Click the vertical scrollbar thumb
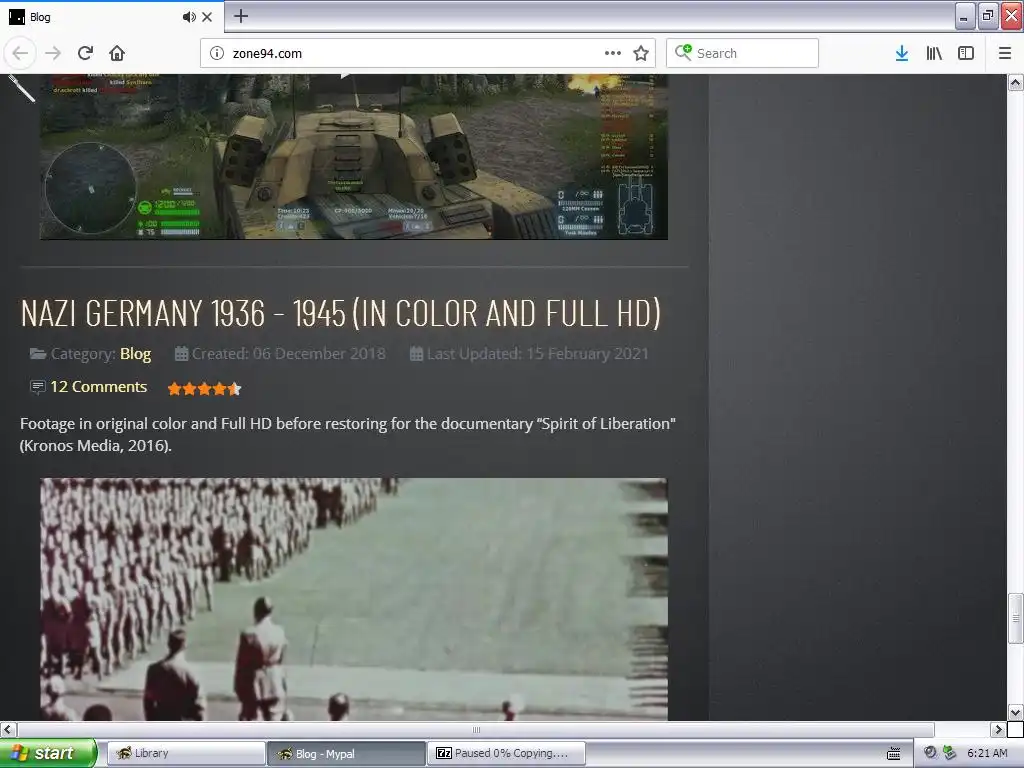The image size is (1024, 768). coord(1015,618)
